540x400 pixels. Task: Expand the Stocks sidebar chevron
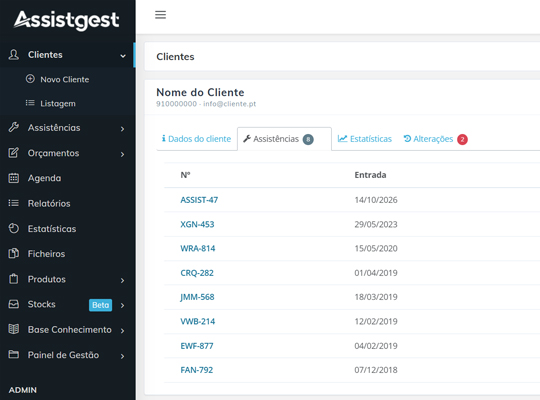coord(122,305)
